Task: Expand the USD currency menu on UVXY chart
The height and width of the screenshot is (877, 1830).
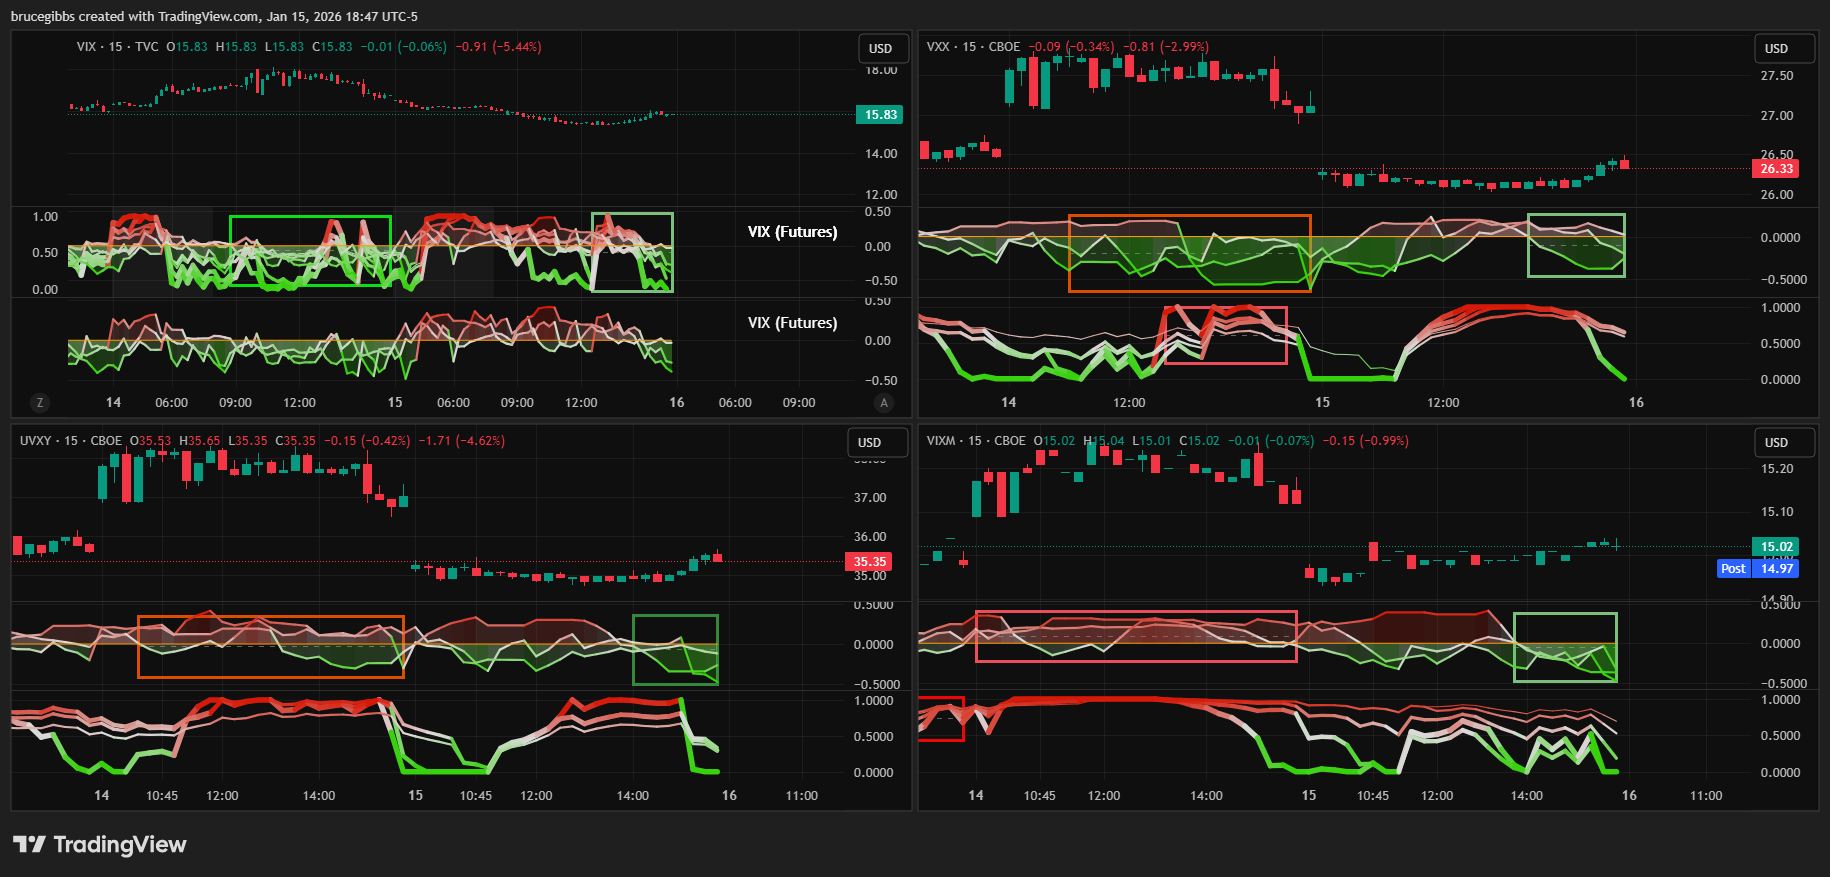Action: pyautogui.click(x=870, y=443)
